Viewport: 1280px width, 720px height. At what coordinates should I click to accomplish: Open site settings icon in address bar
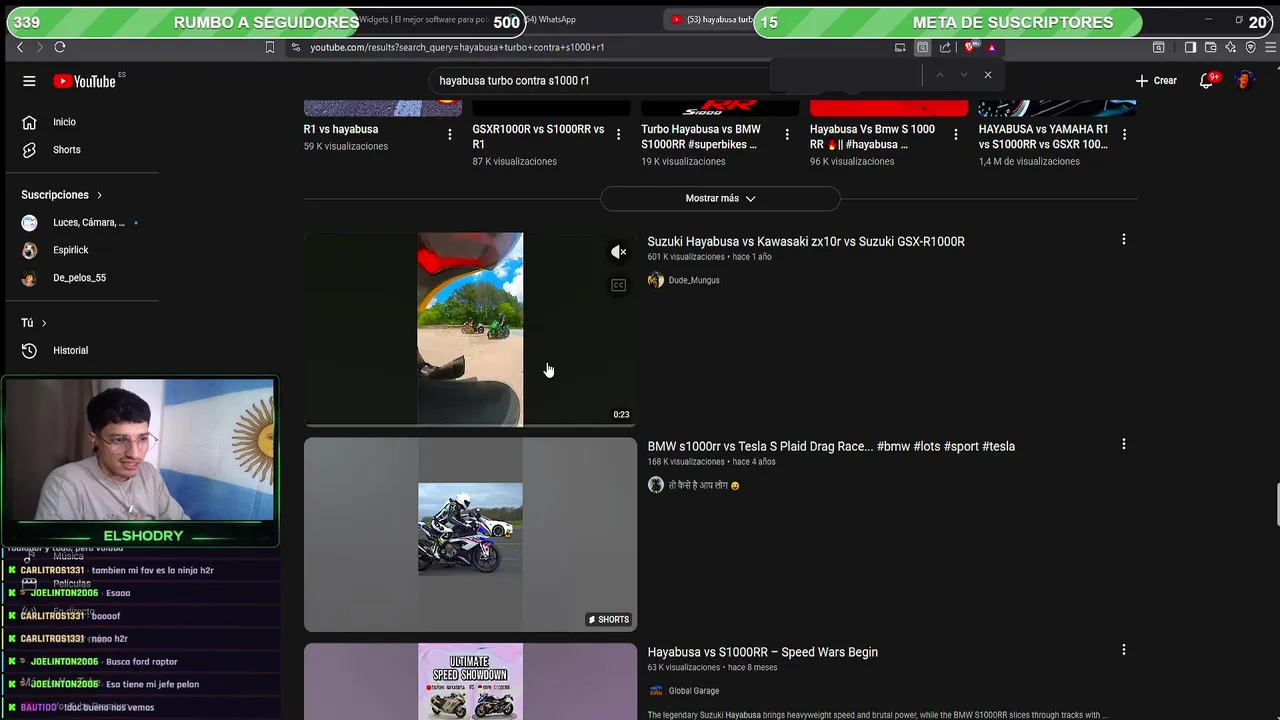(x=295, y=47)
